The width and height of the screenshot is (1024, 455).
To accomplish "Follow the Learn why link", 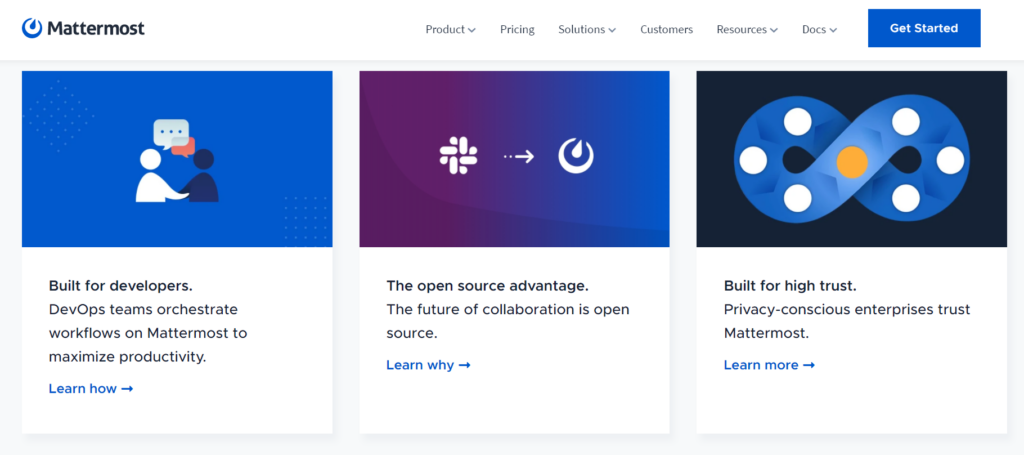I will click(420, 366).
